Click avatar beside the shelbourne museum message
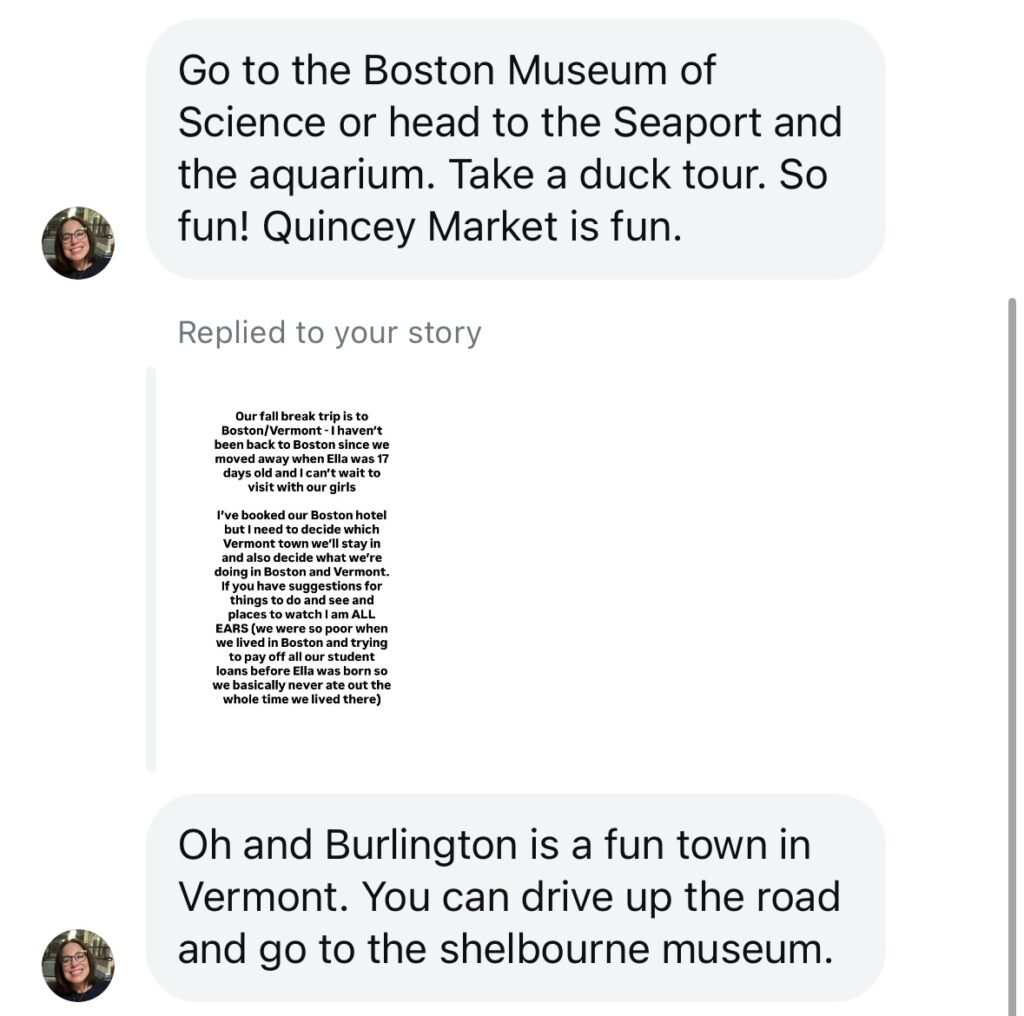 click(x=78, y=964)
